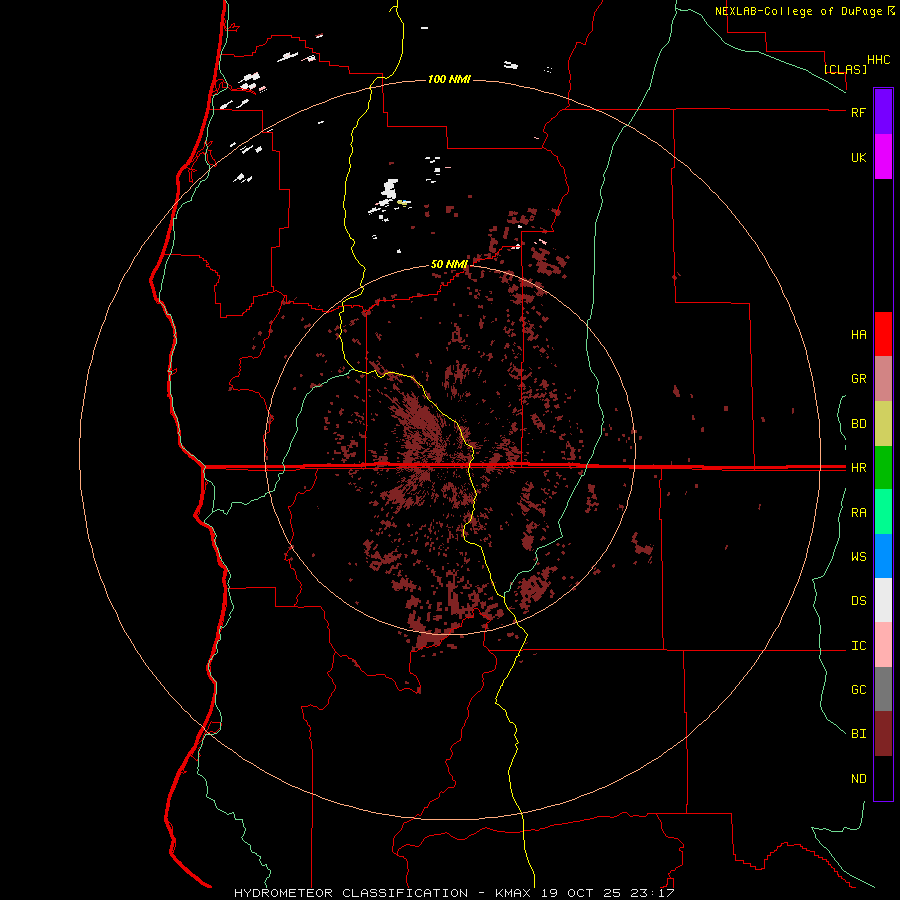Select the BI legend label

[x=858, y=734]
